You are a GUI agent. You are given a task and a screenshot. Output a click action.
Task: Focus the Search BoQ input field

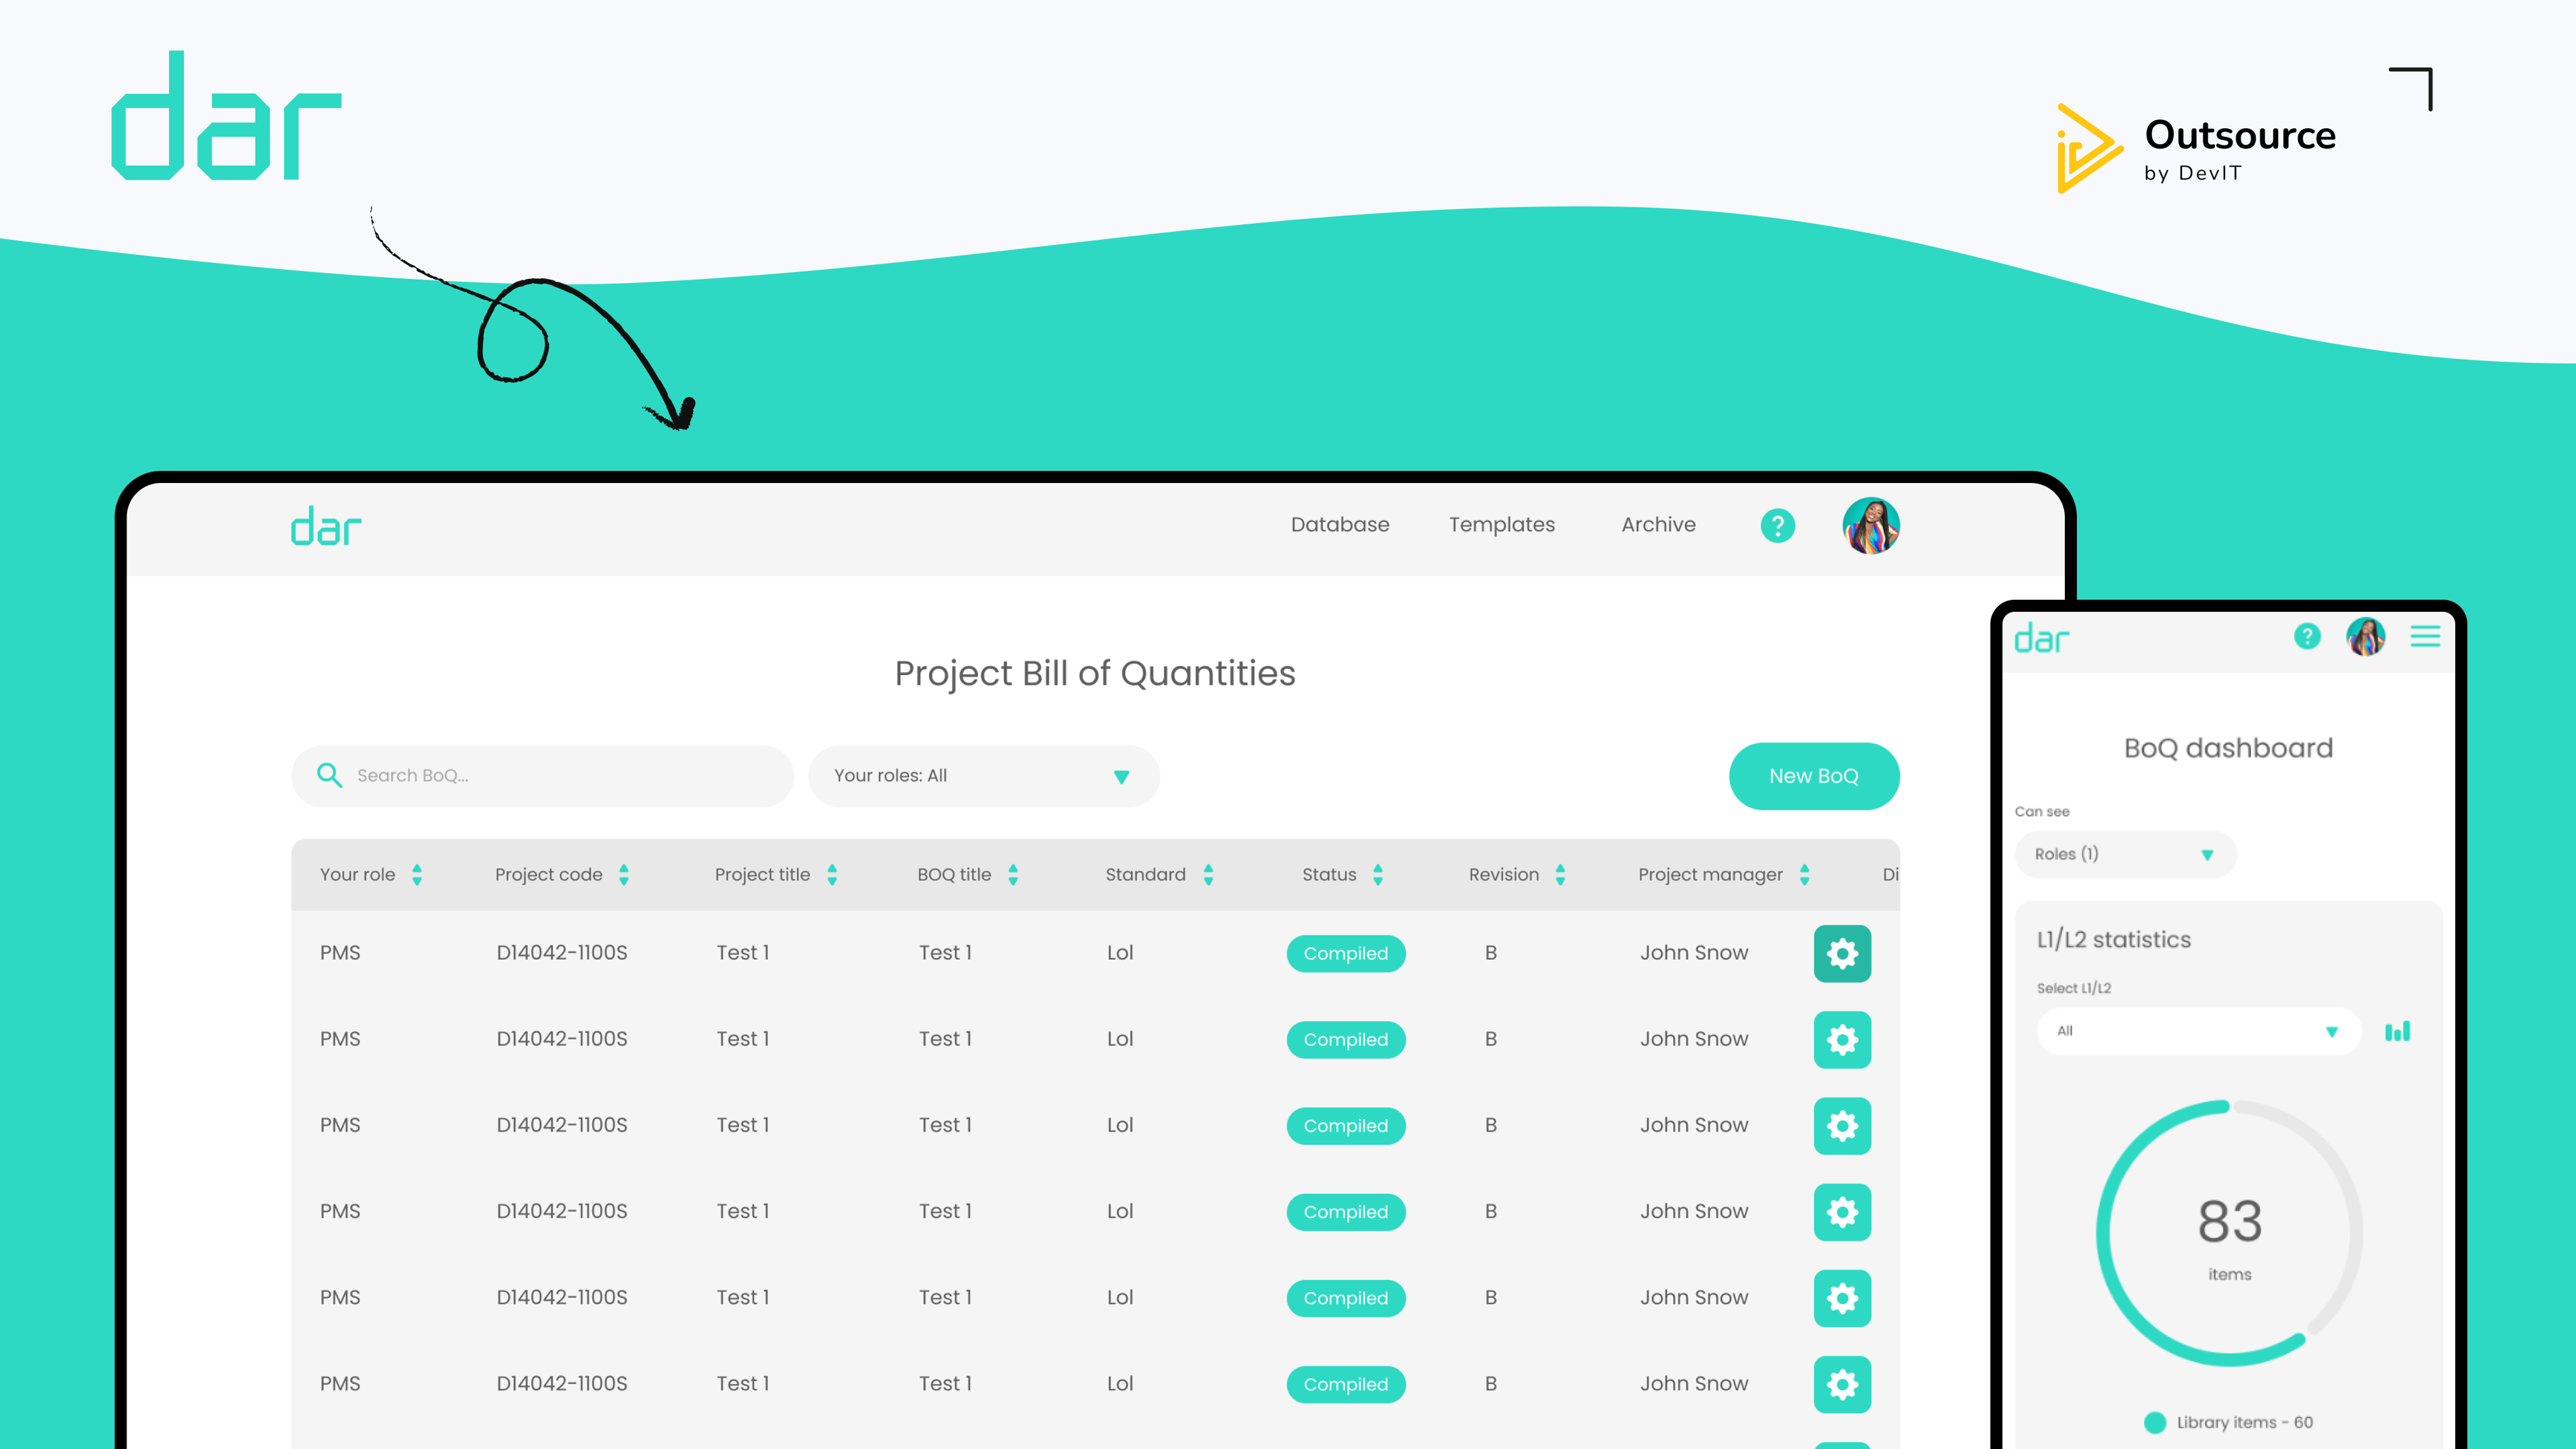[x=542, y=776]
